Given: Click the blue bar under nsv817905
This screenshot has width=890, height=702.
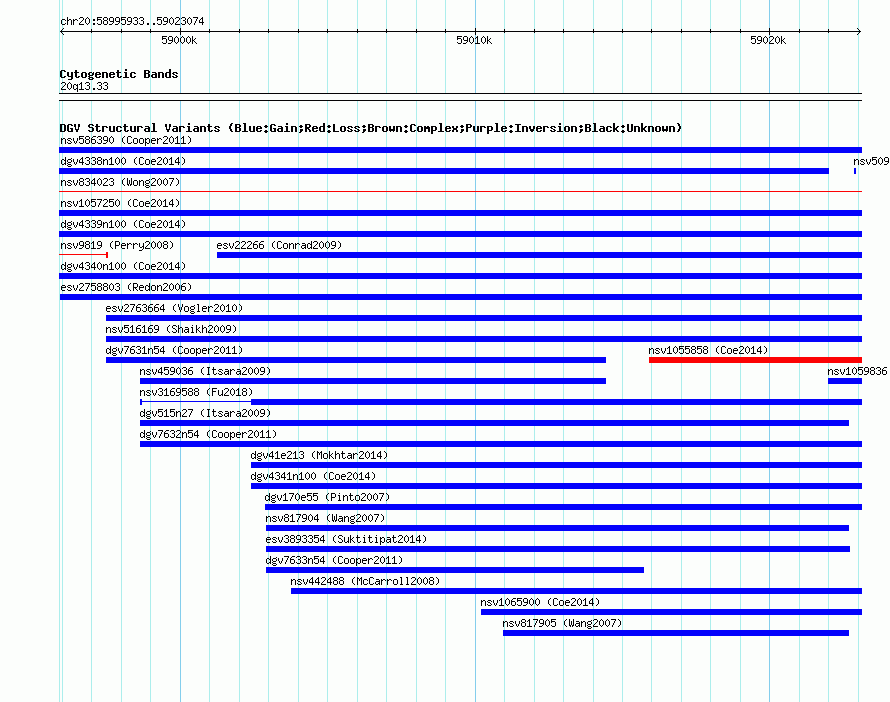Looking at the screenshot, I should pyautogui.click(x=676, y=633).
